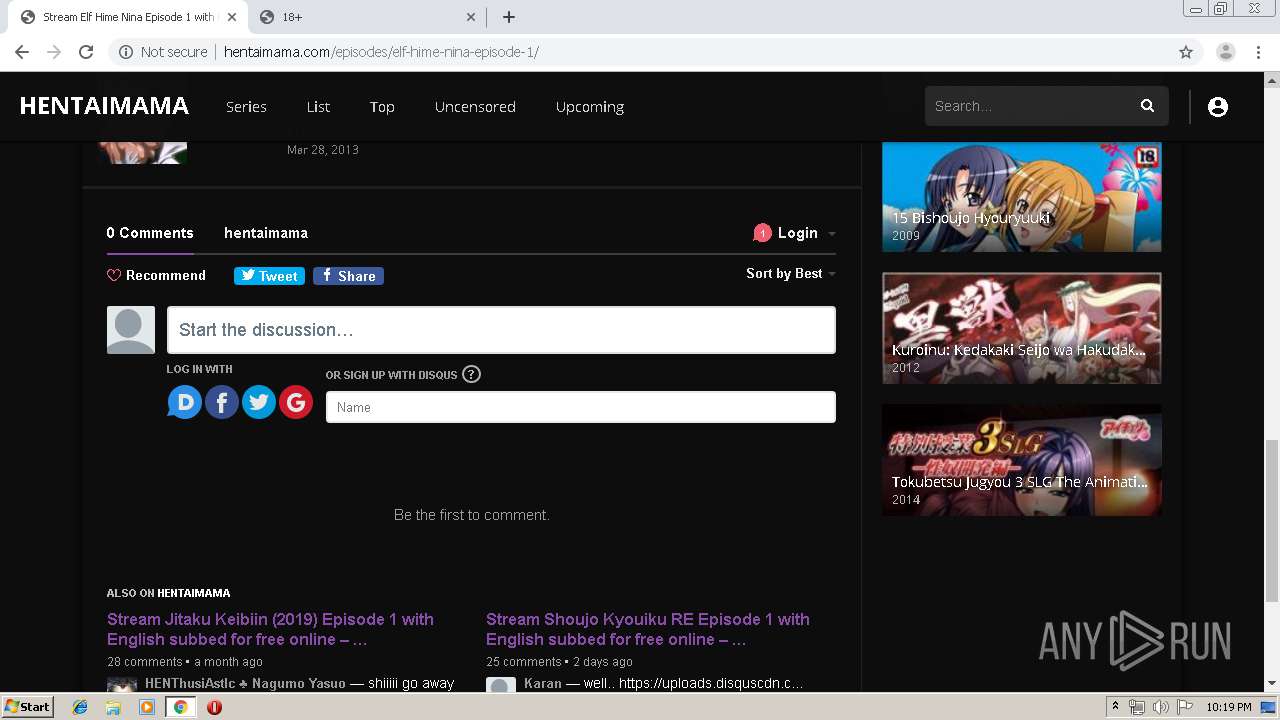Expand the Login dropdown

pyautogui.click(x=805, y=233)
